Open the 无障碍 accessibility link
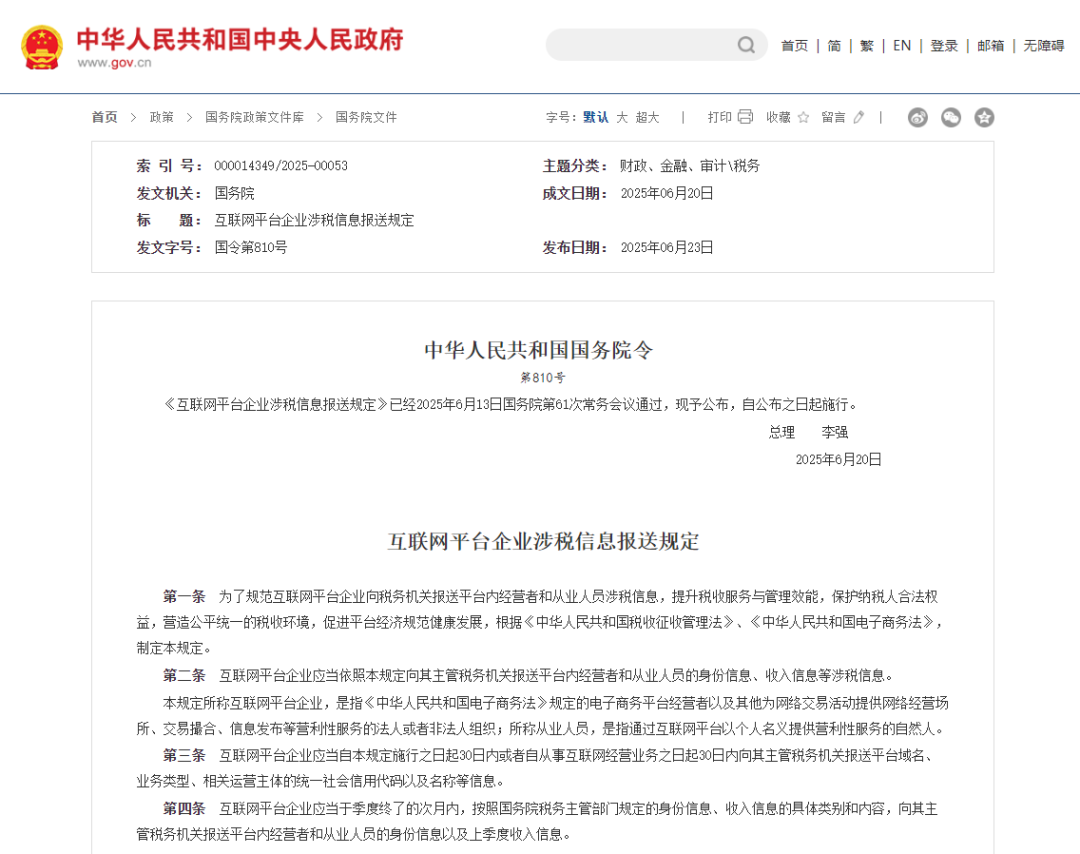The image size is (1080, 854). coord(1043,45)
